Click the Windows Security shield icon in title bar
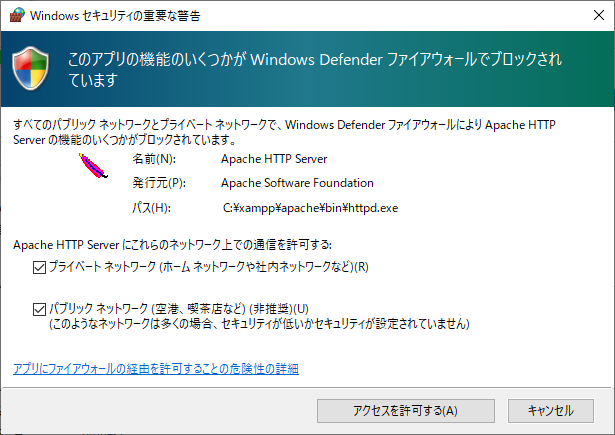This screenshot has height=435, width=615. (x=15, y=16)
